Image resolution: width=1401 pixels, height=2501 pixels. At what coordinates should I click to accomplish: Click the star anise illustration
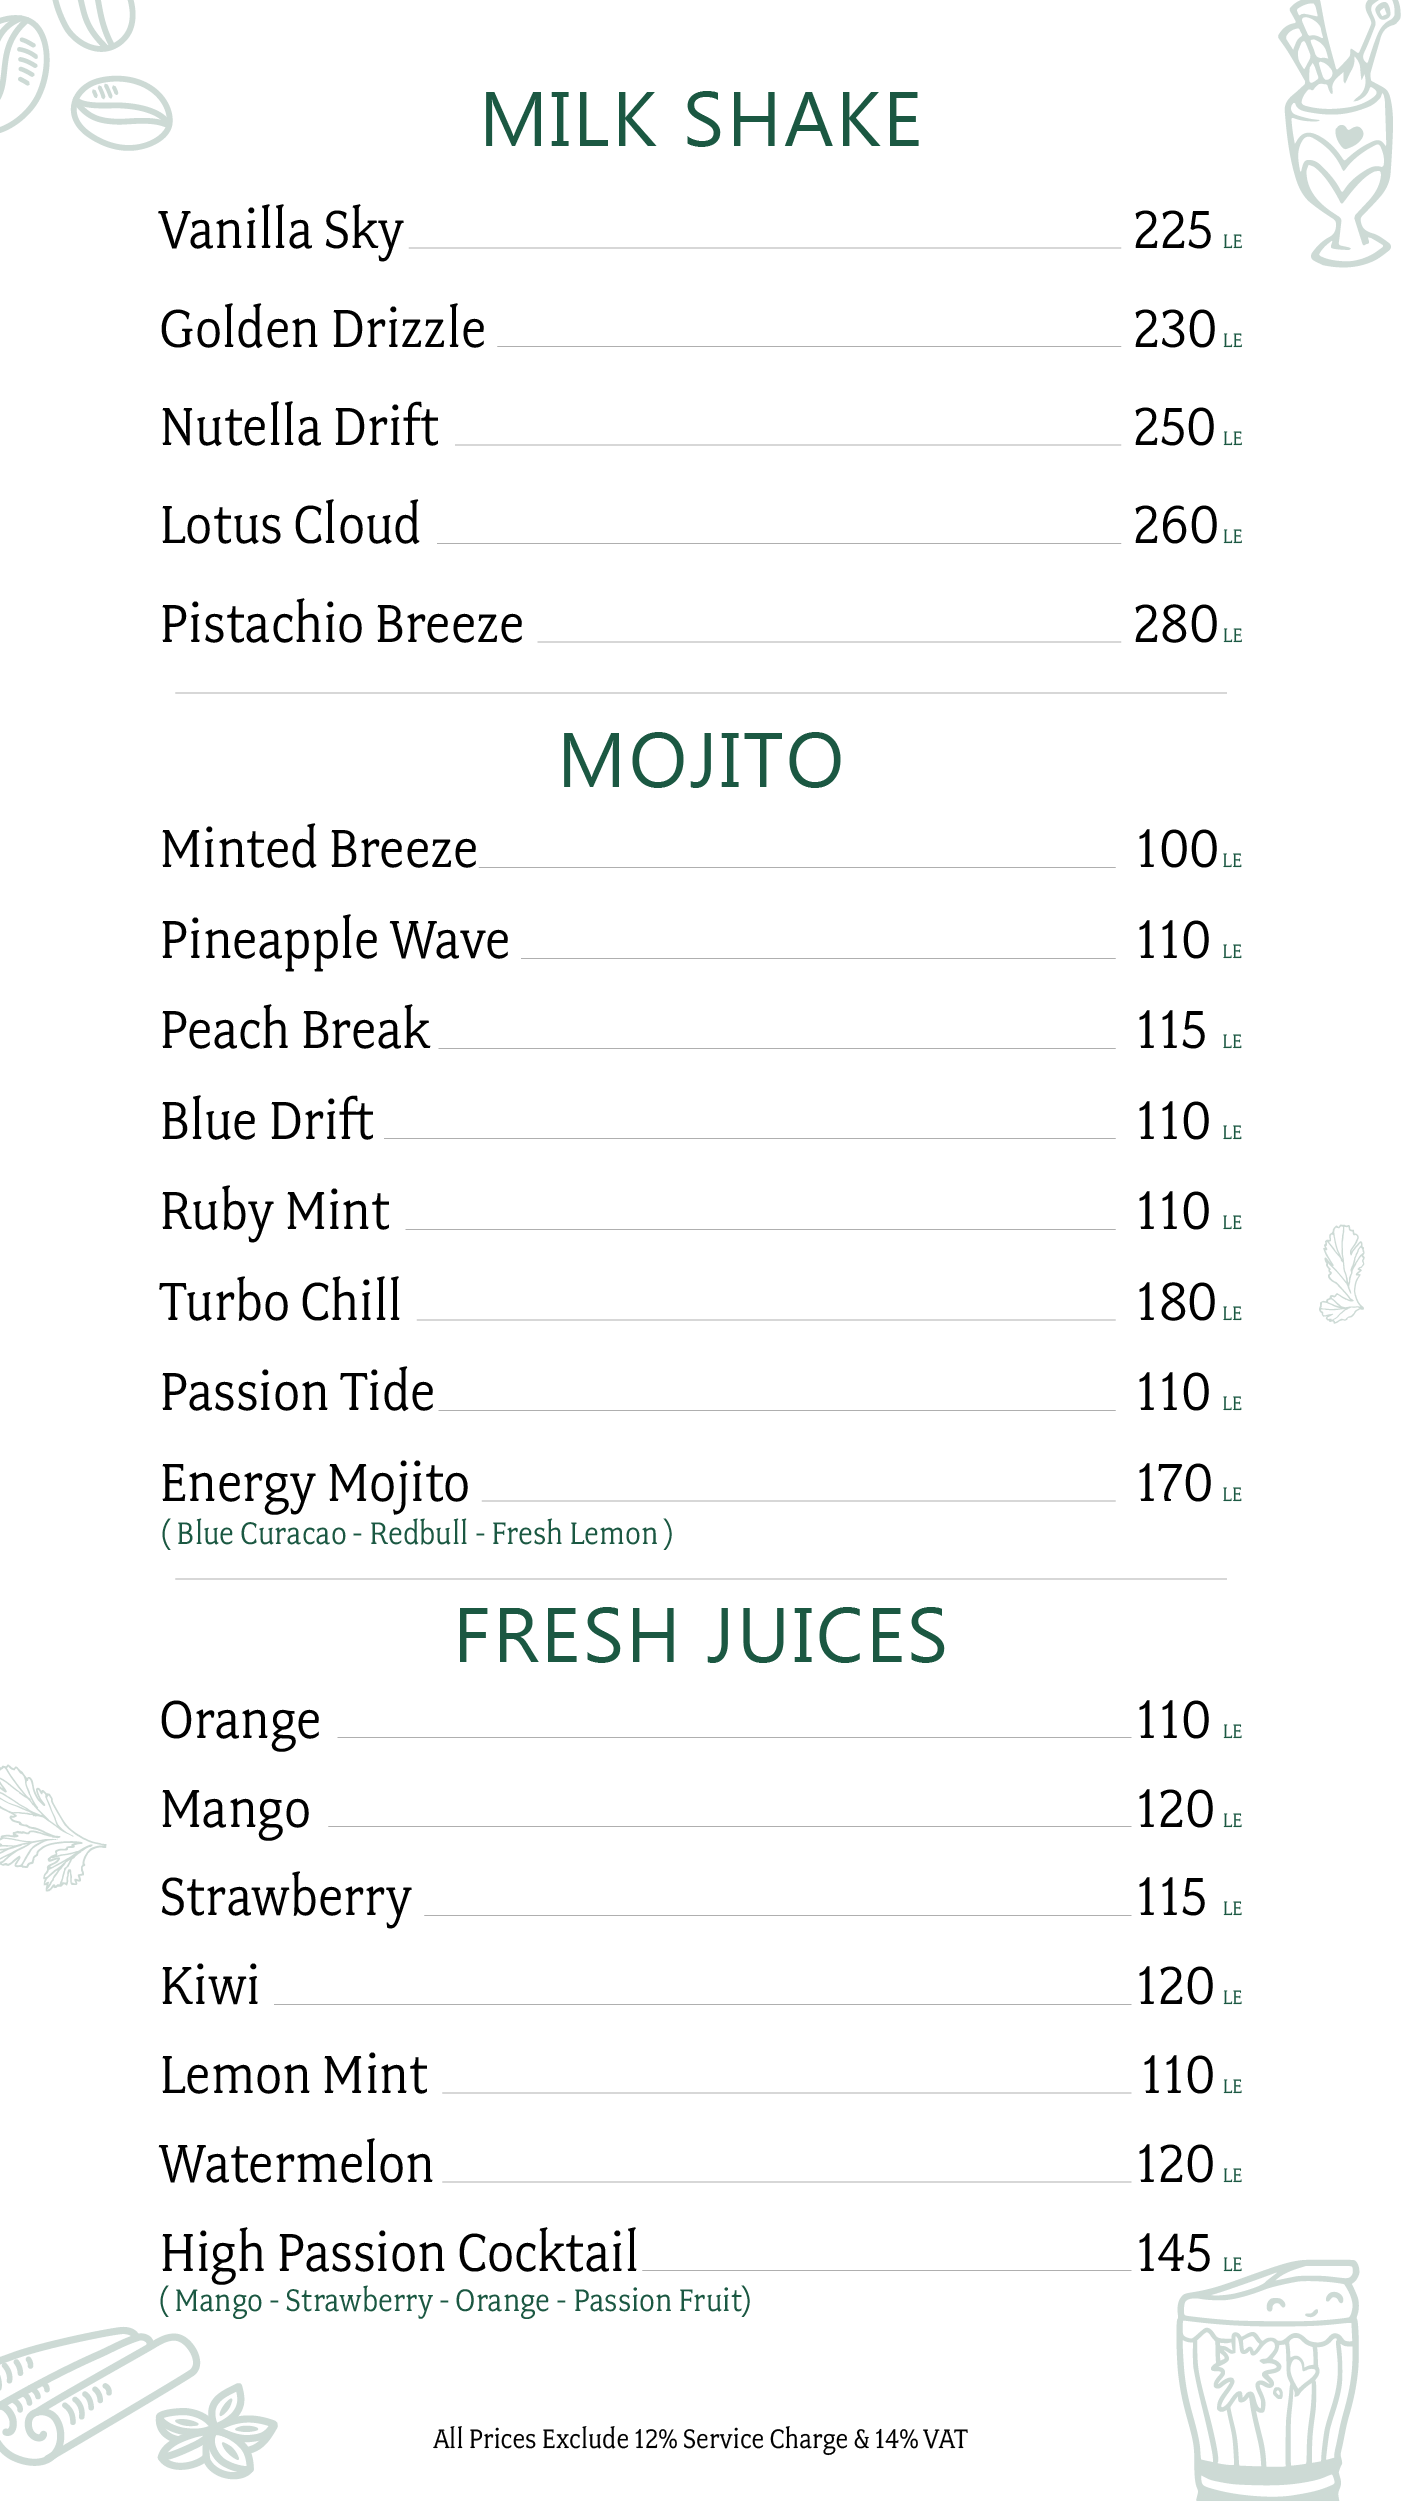pyautogui.click(x=214, y=2432)
